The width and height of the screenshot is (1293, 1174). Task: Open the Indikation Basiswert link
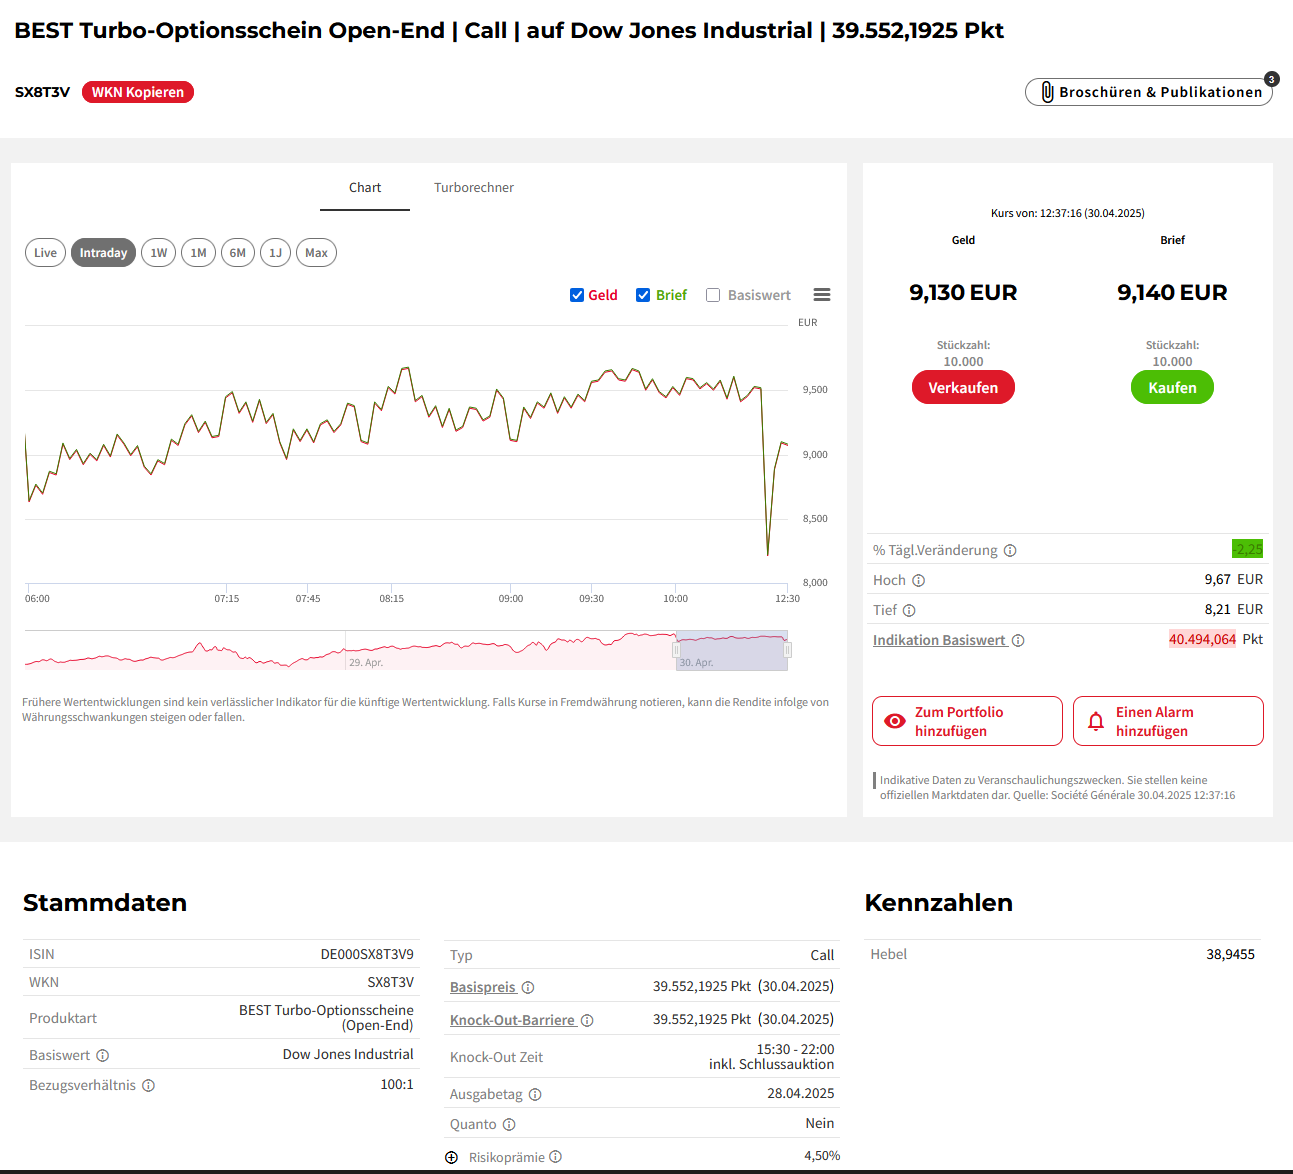point(940,641)
